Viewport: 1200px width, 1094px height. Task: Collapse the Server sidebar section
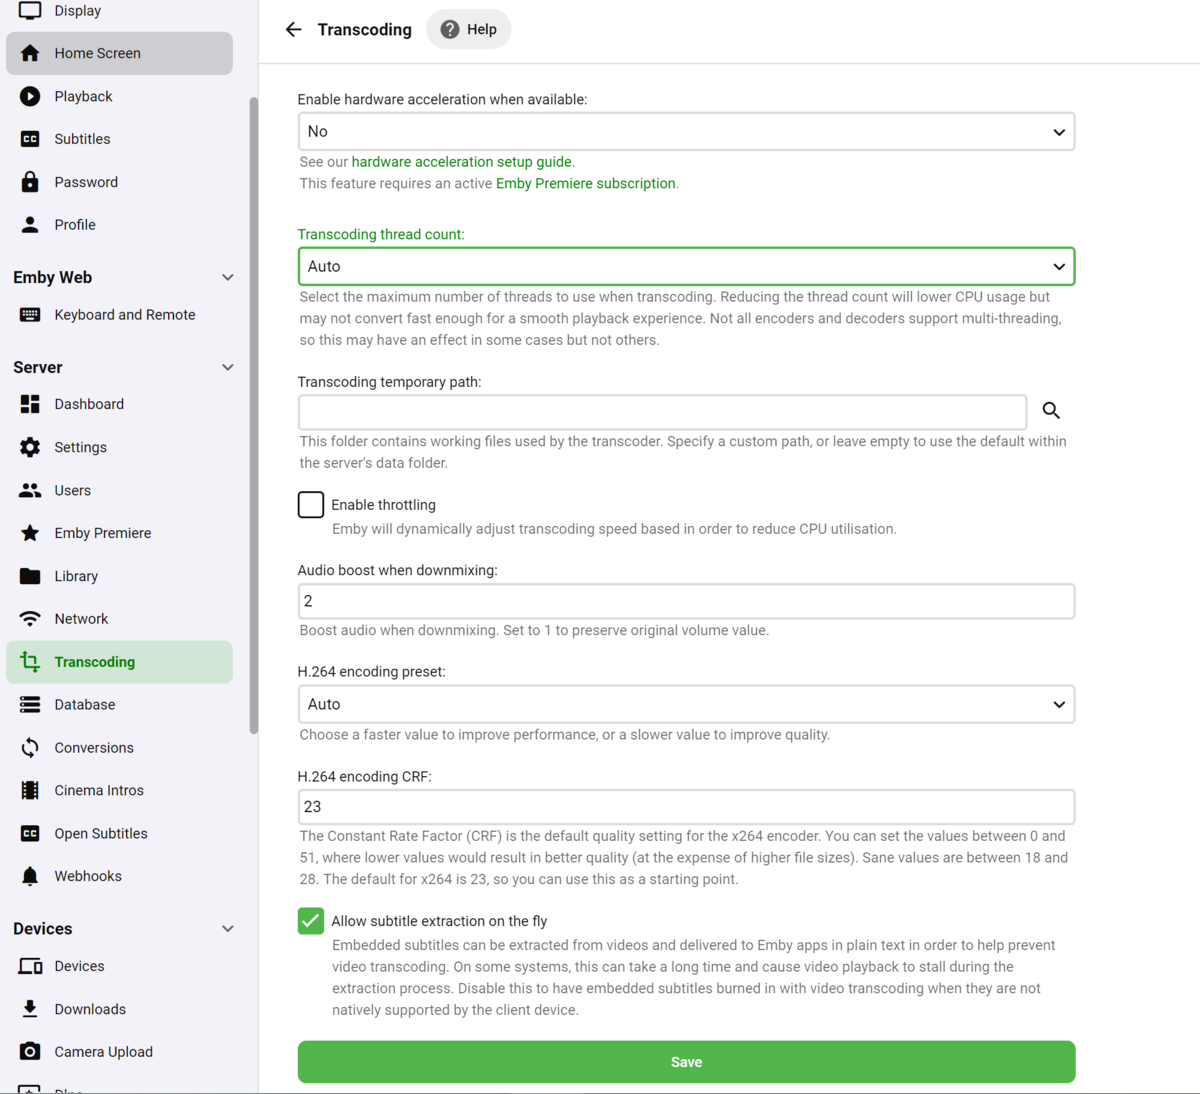coord(227,367)
